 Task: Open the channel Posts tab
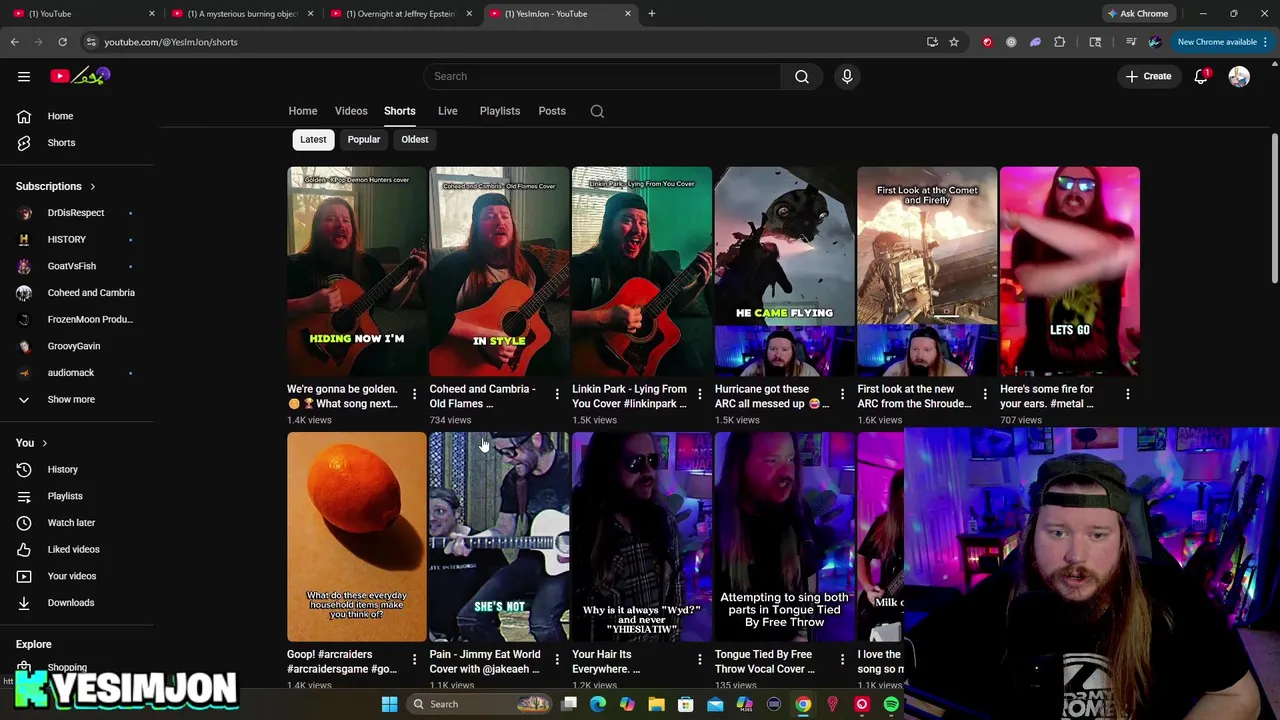552,111
